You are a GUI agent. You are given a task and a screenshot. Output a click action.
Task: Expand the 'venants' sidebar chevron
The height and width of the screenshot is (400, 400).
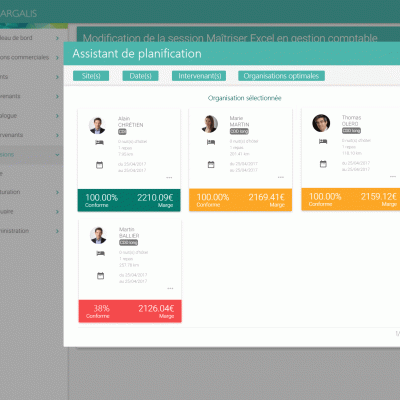57,96
